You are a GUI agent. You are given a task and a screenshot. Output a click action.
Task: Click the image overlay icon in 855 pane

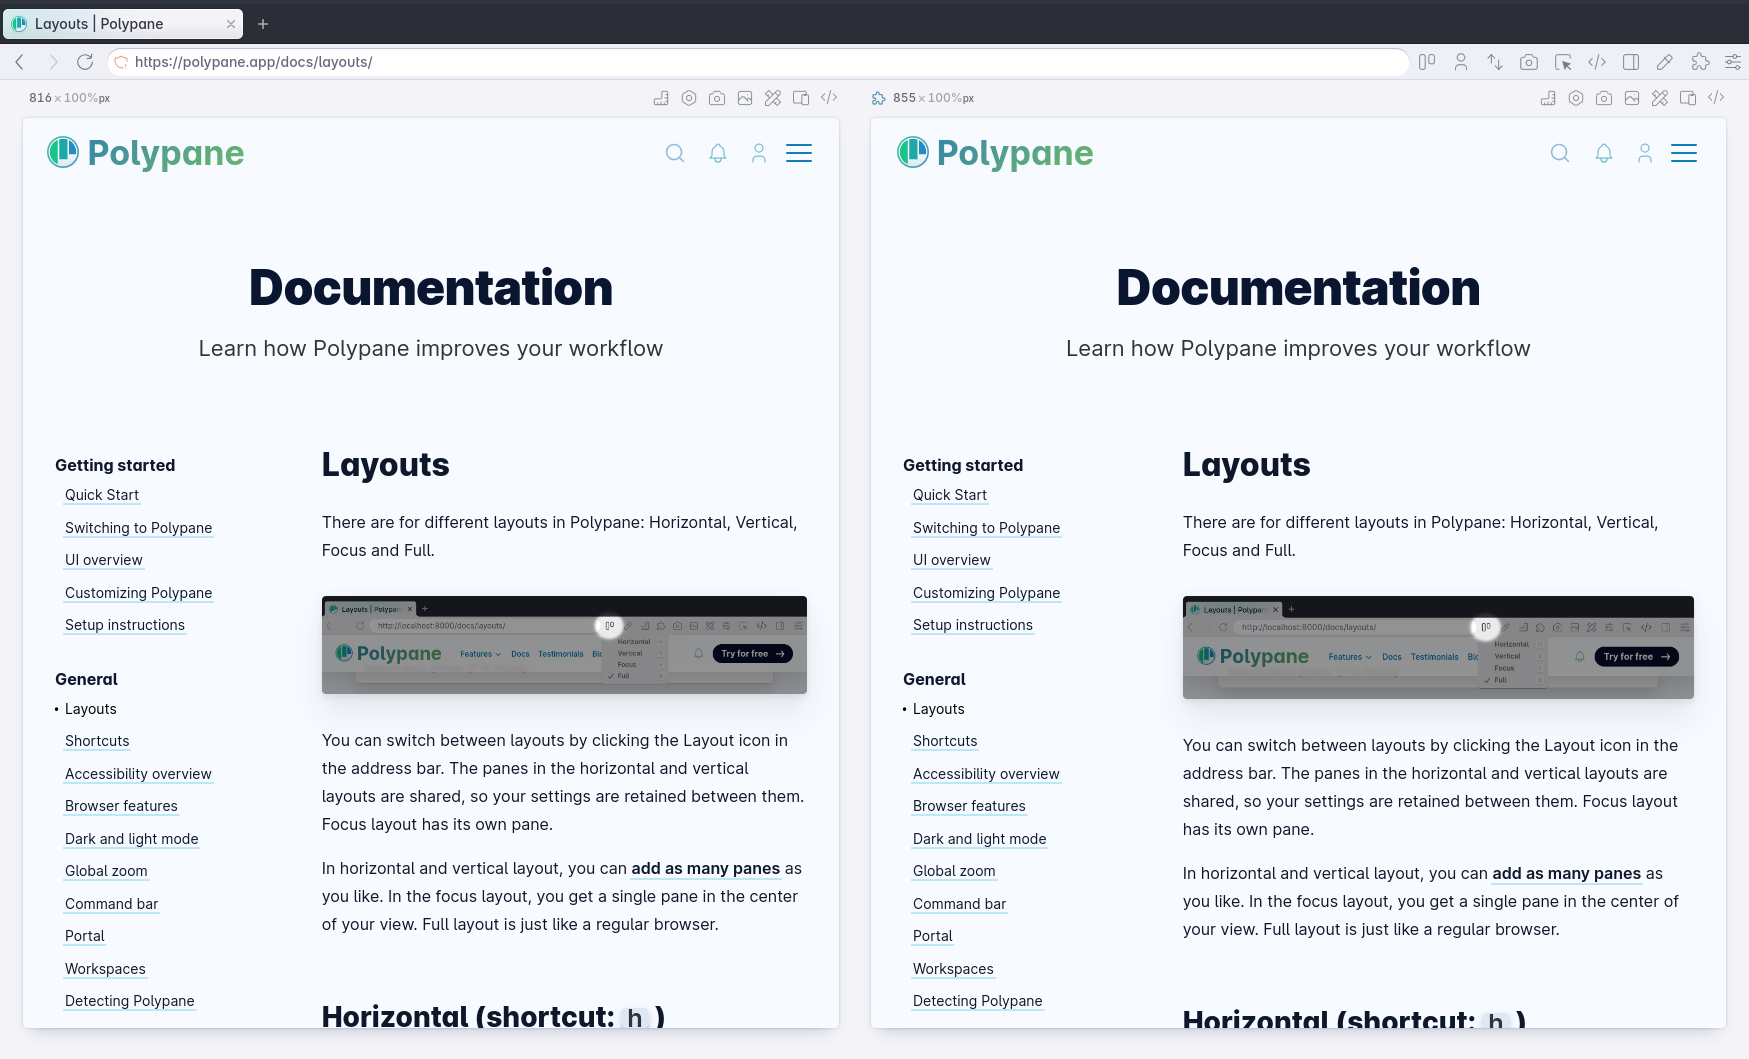tap(1632, 98)
